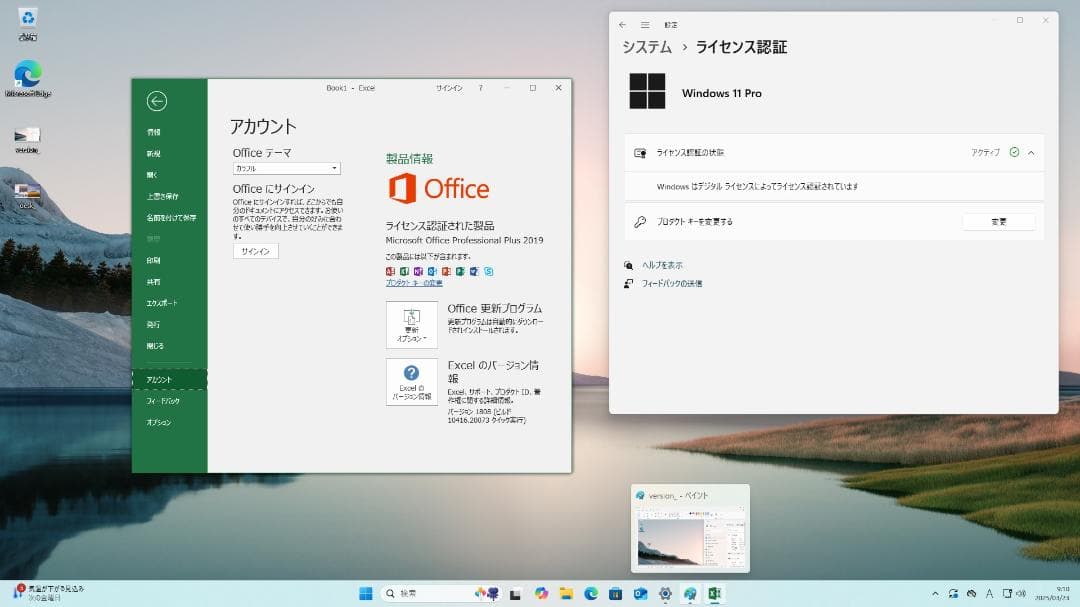Click the Word icon in the included products row
This screenshot has width=1080, height=607.
[474, 271]
